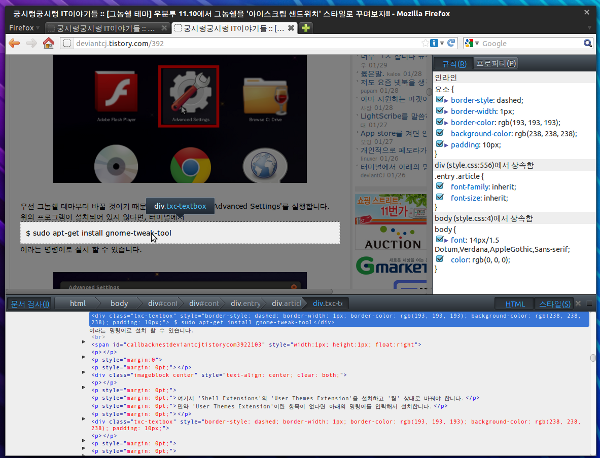Disable the color rgb(0, 0, 0) checkbox
This screenshot has height=458, width=600.
439,259
